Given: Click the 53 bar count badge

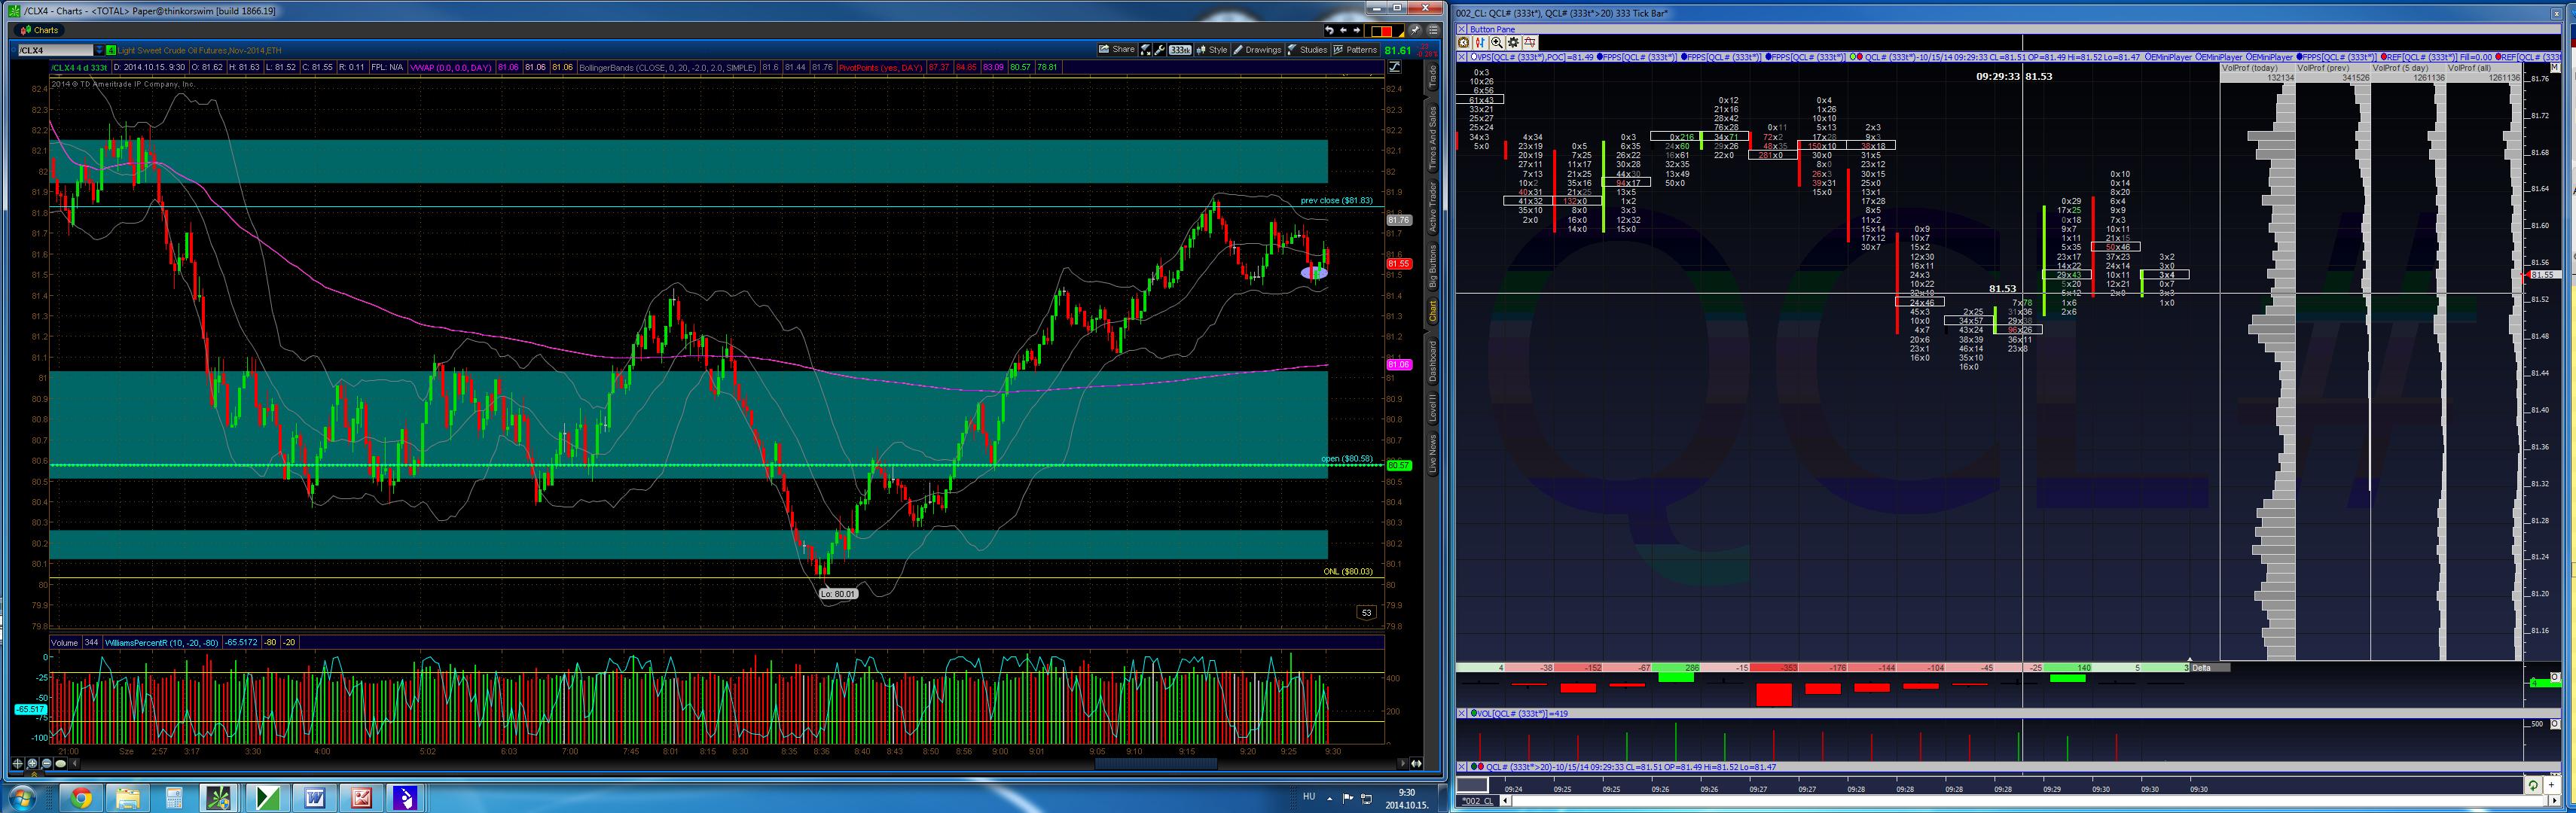Looking at the screenshot, I should coord(1367,612).
